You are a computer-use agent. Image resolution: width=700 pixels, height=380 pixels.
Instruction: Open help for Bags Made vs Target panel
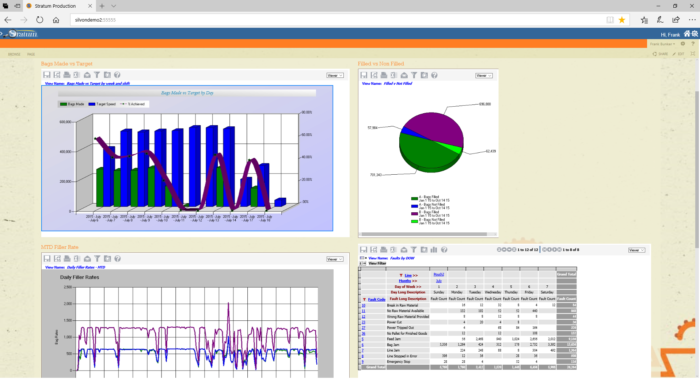(117, 75)
